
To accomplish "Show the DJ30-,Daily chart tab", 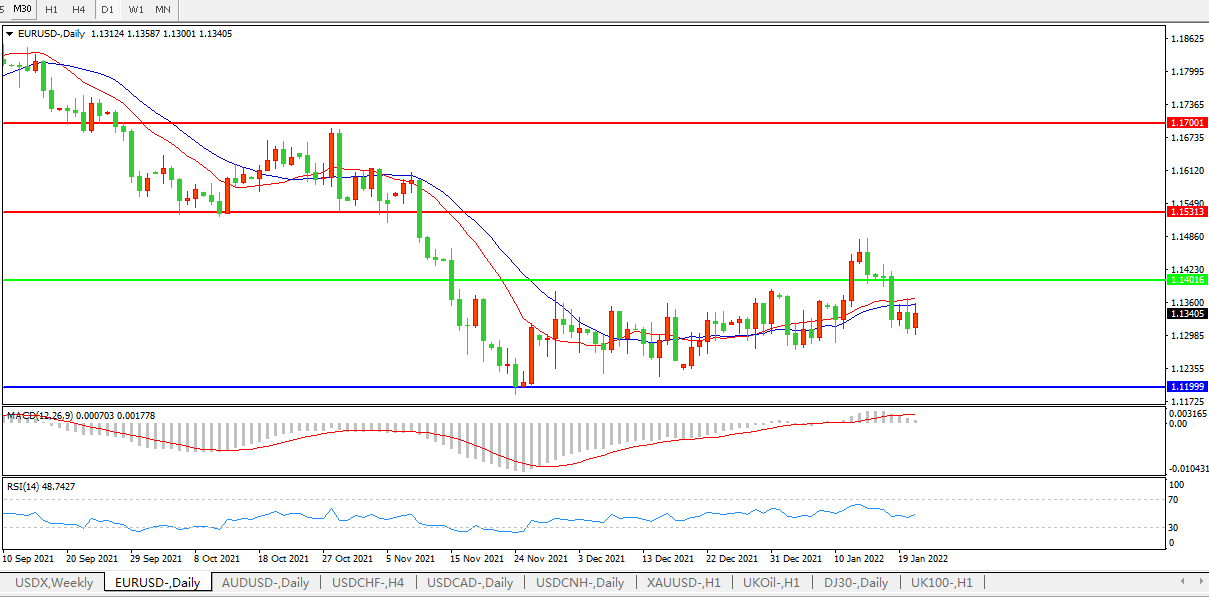I will tap(855, 582).
